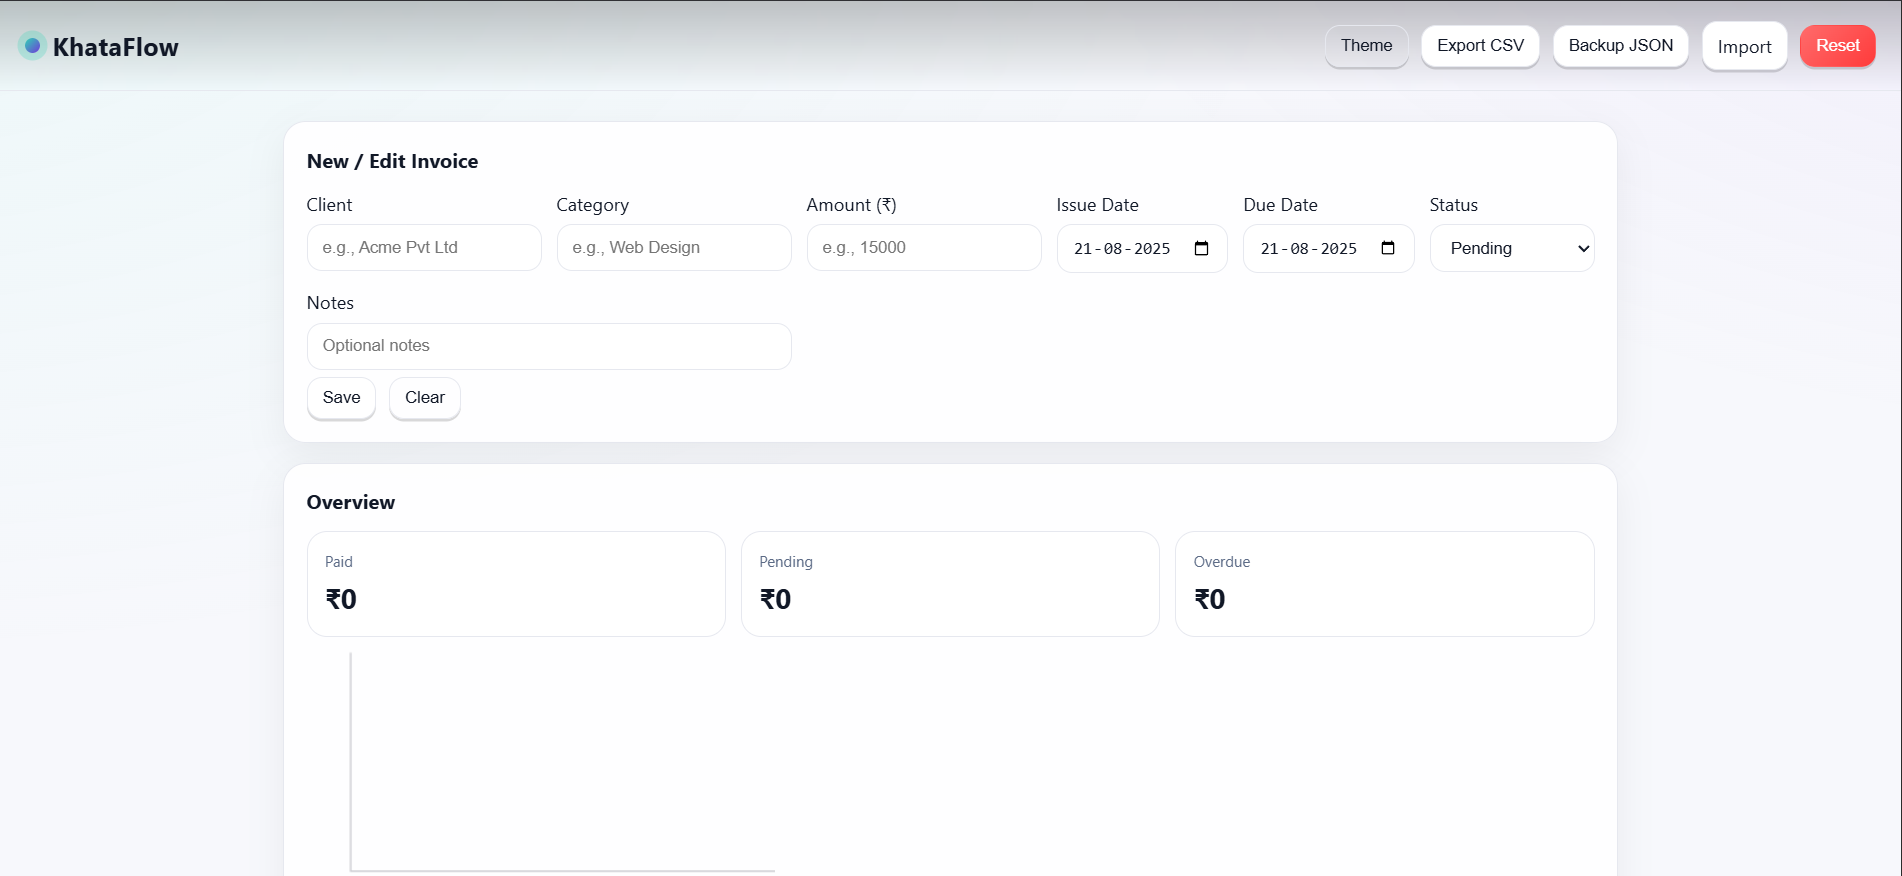The image size is (1902, 876).
Task: Click into the Category input field
Action: [x=674, y=248]
